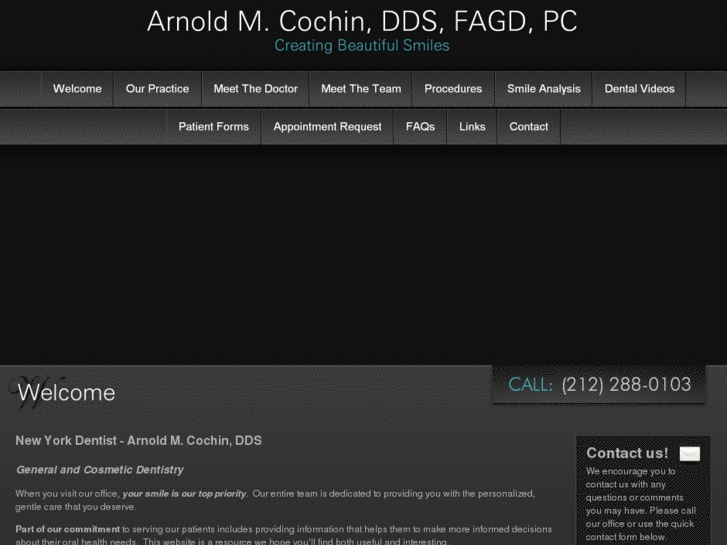Open the Welcome menu item
Screen dimensions: 727x545
[77, 89]
